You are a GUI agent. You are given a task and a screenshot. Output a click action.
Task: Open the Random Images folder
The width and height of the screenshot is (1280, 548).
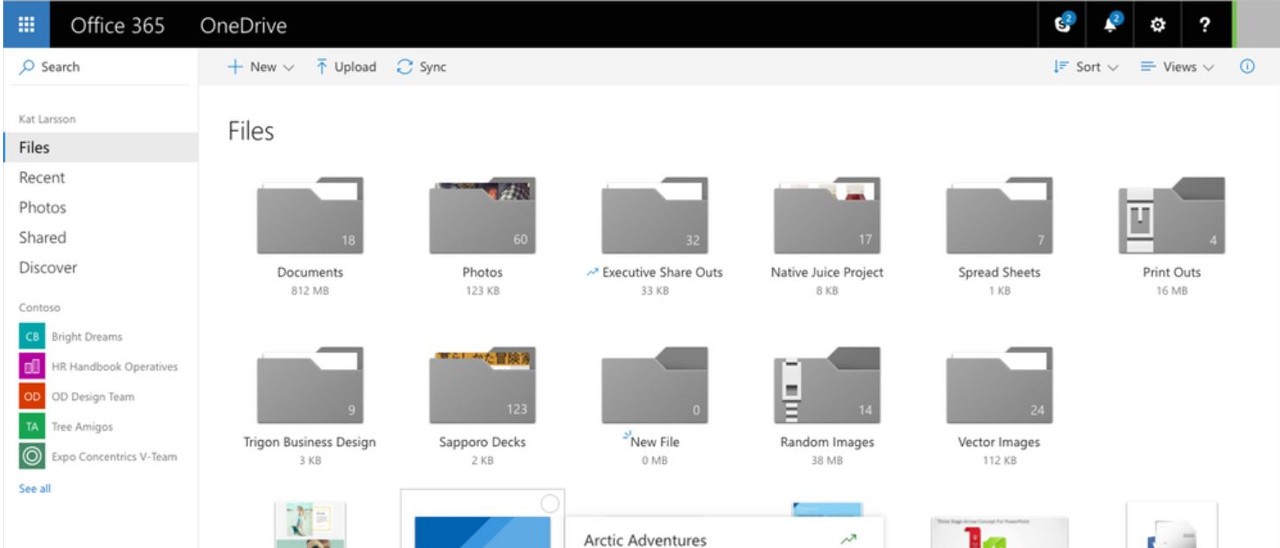[827, 386]
